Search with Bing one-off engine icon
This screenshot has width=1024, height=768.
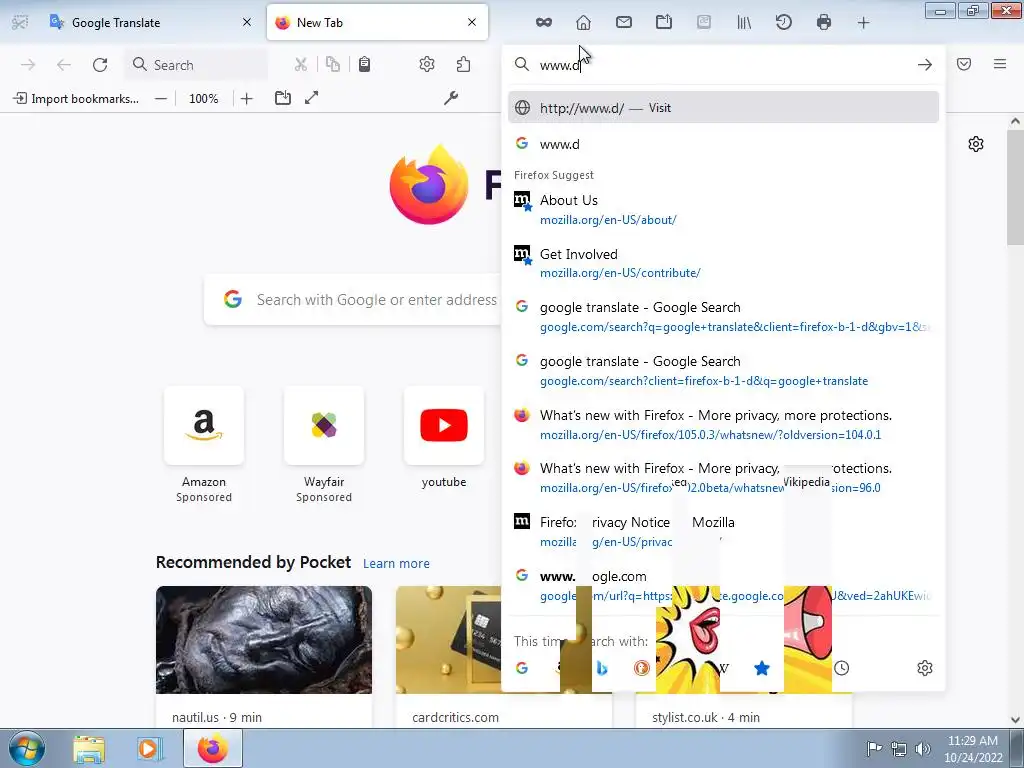[602, 668]
